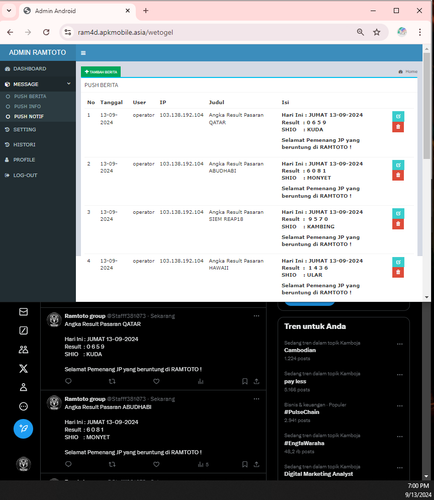Viewport: 434px width, 500px height.
Task: Share the QATAR result tweet
Action: [x=256, y=381]
